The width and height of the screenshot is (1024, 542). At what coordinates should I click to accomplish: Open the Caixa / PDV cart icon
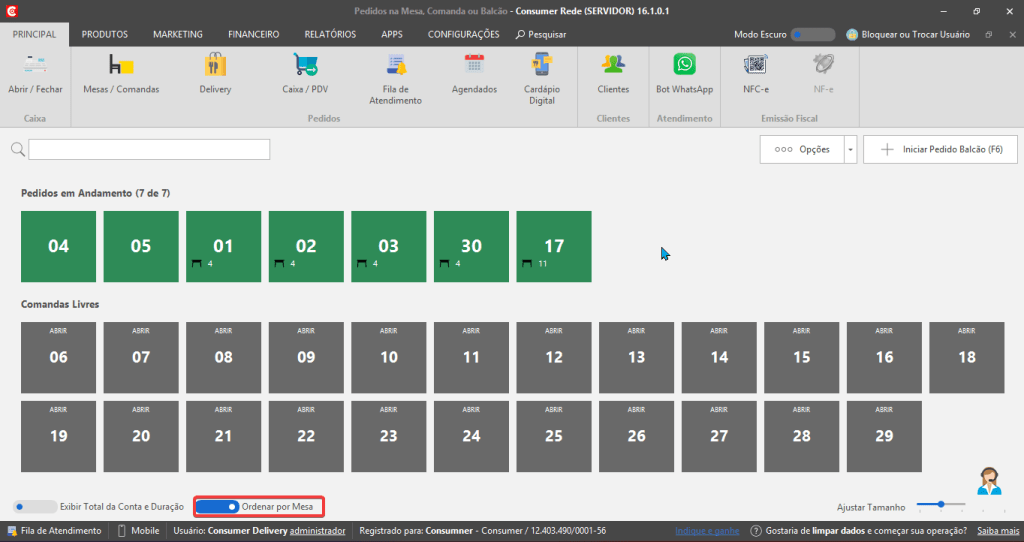click(x=305, y=65)
